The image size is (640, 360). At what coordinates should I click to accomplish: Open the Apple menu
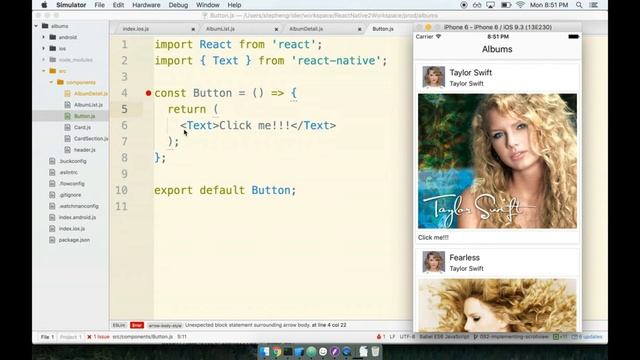[x=44, y=5]
